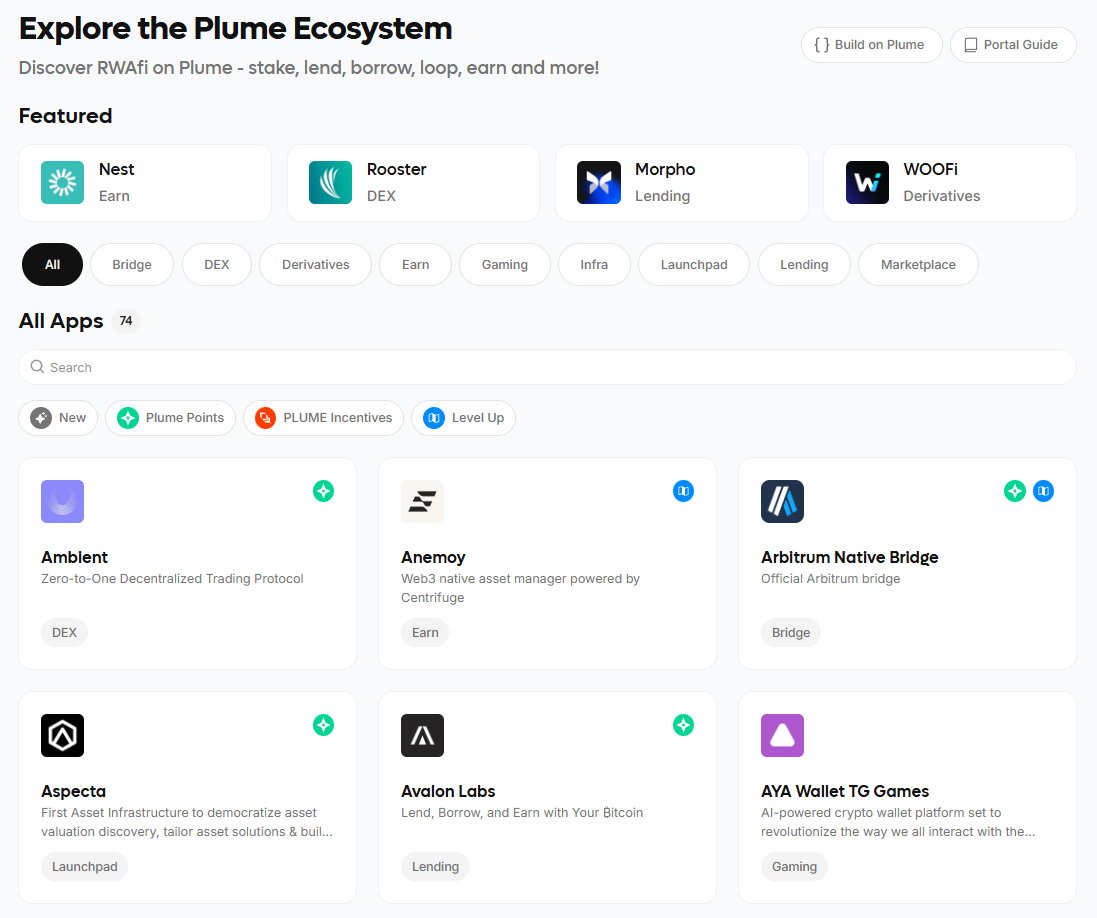1097x918 pixels.
Task: Click the Anemoy app logo
Action: (x=422, y=501)
